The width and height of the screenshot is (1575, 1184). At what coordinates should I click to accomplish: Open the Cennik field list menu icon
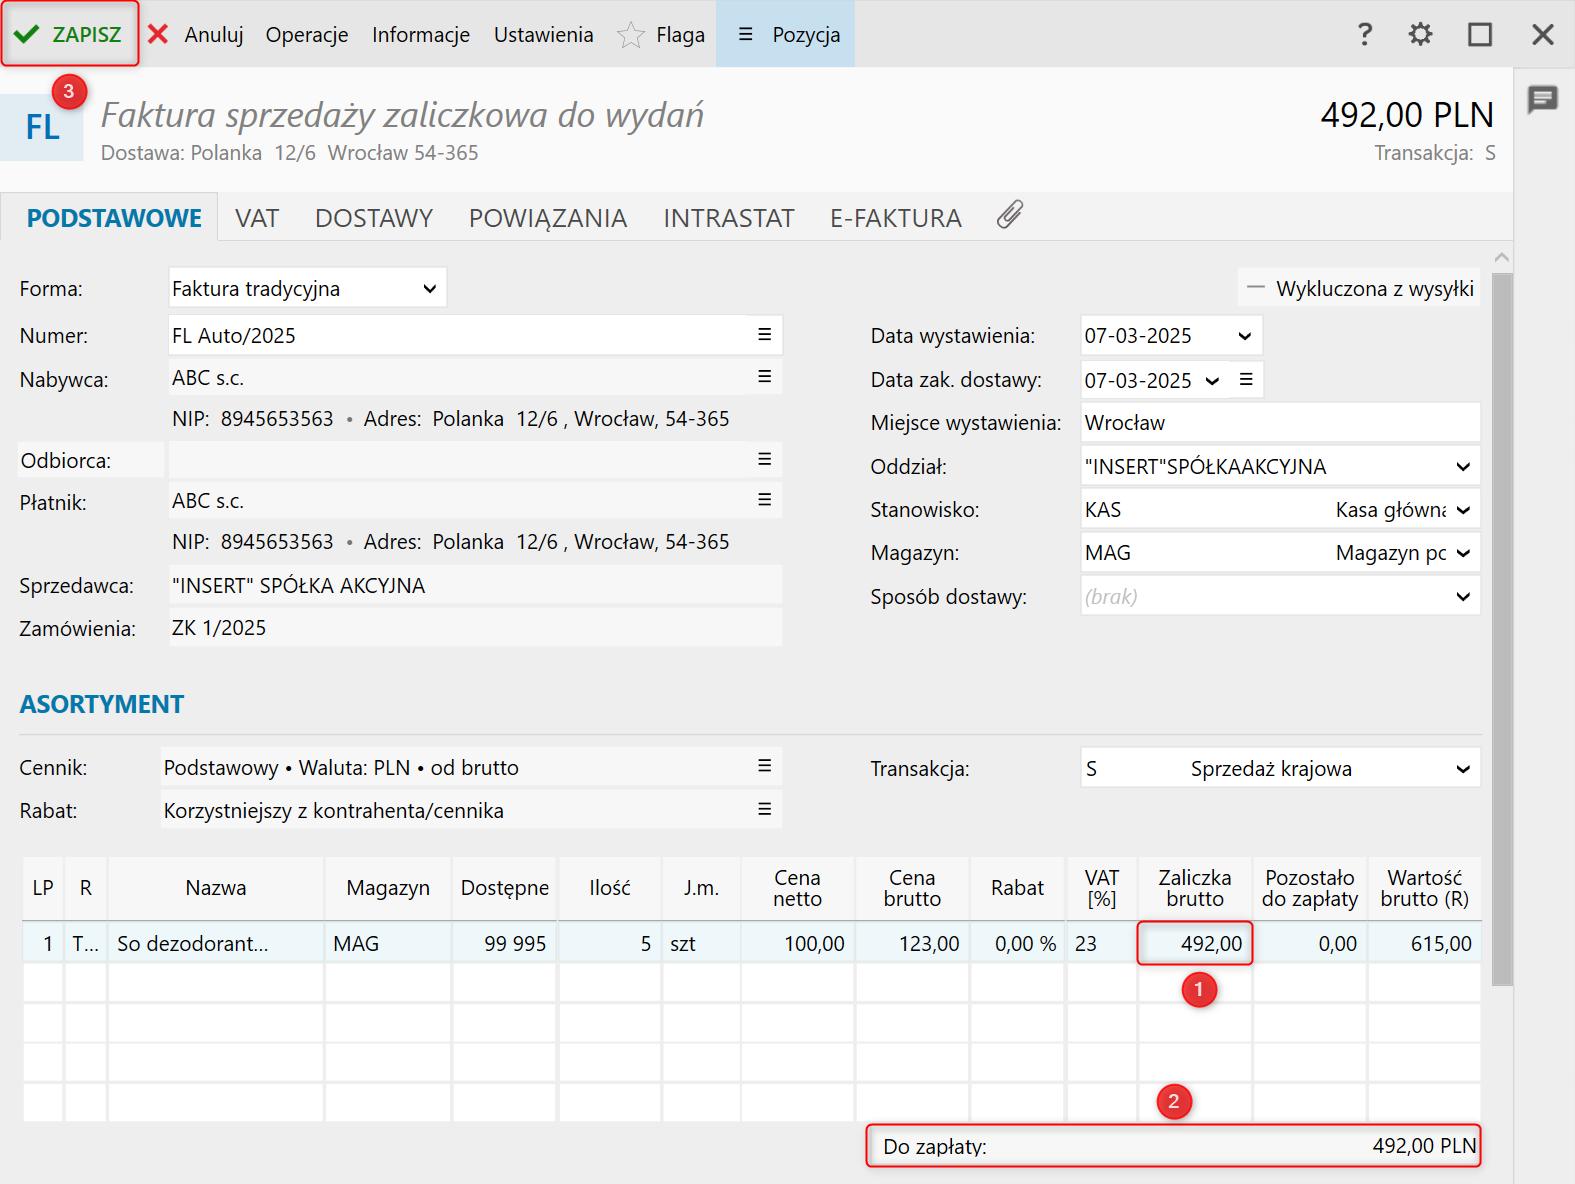click(764, 766)
